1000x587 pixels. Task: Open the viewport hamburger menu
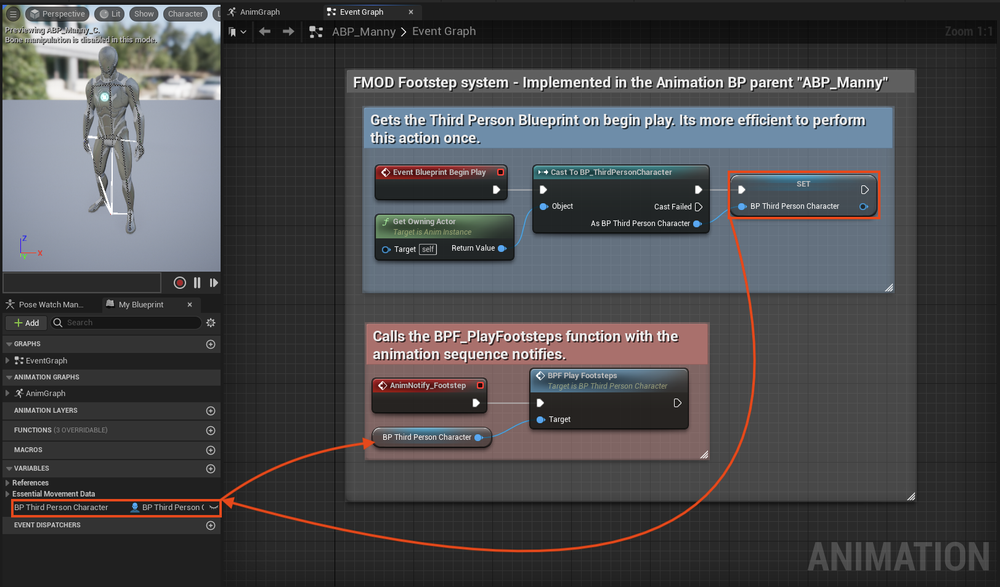tap(12, 13)
